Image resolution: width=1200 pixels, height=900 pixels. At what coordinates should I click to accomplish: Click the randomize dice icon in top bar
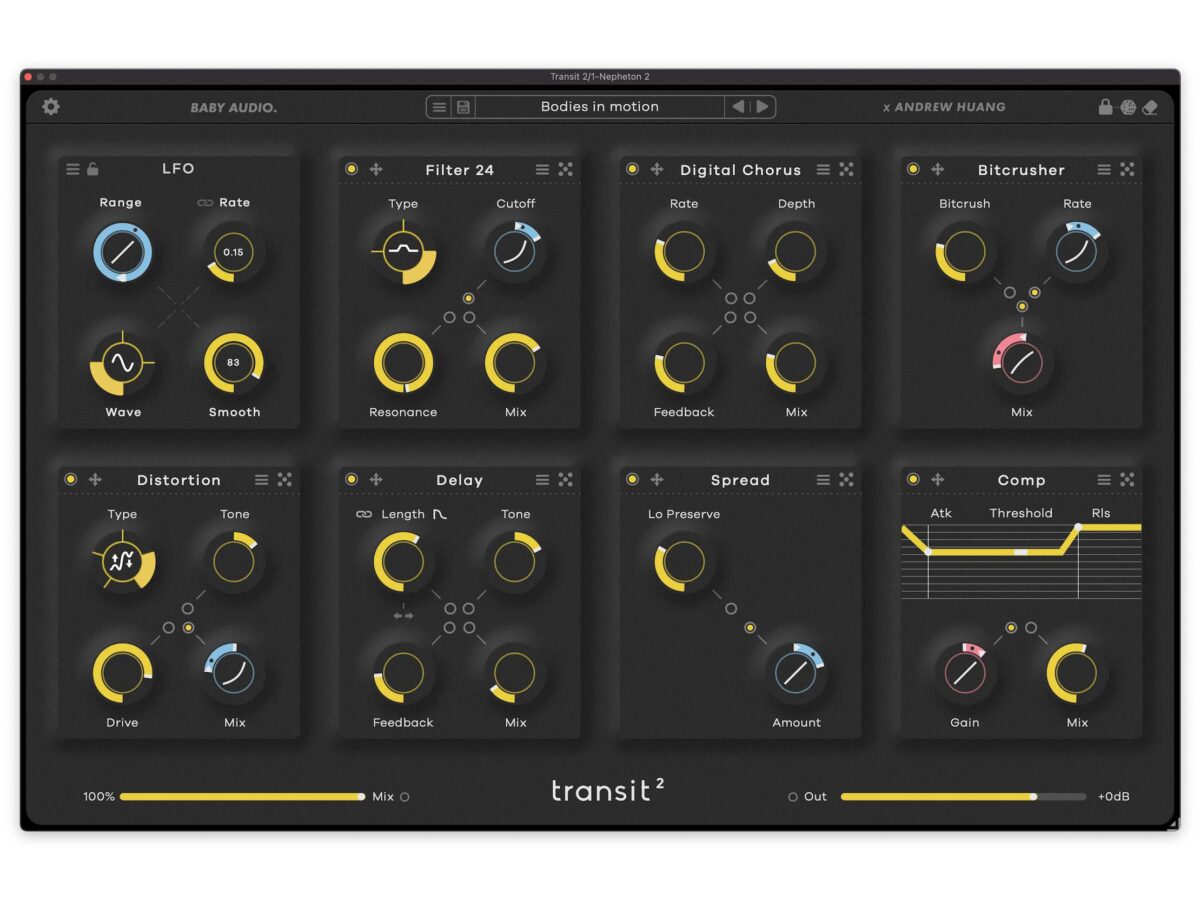point(1128,107)
